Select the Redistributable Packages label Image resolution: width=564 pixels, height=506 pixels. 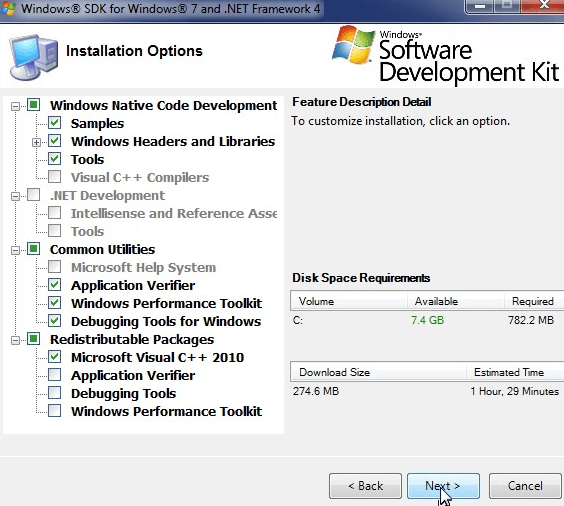pos(132,339)
